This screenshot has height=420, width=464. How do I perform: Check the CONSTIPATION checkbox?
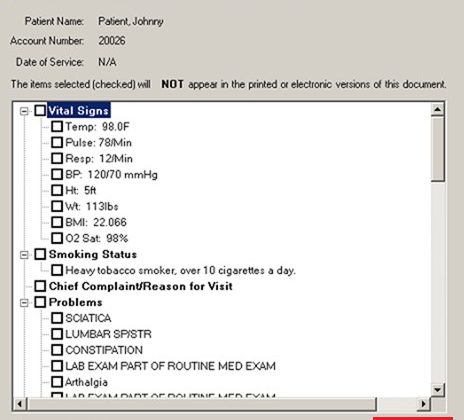(57, 350)
